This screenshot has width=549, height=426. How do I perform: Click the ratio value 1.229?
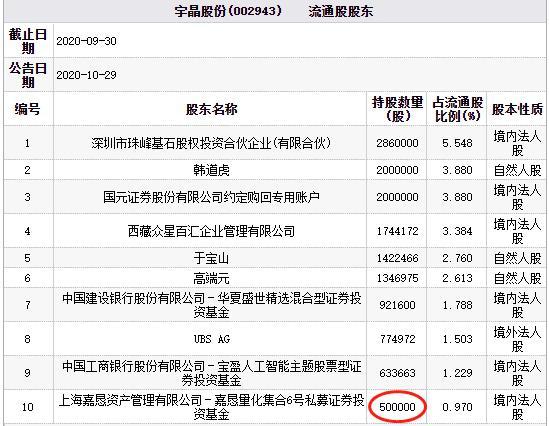coord(457,373)
